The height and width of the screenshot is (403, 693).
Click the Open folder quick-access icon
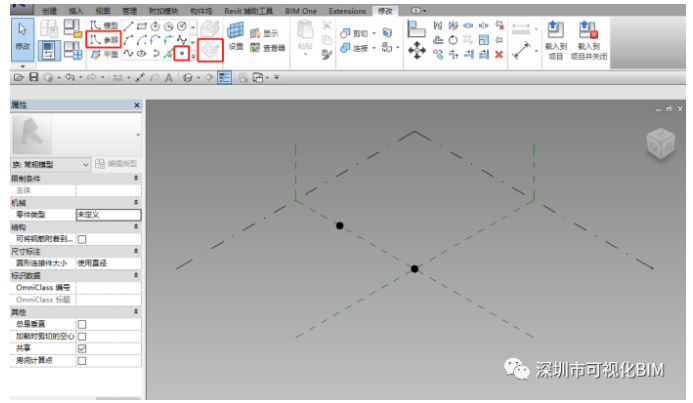tap(19, 77)
